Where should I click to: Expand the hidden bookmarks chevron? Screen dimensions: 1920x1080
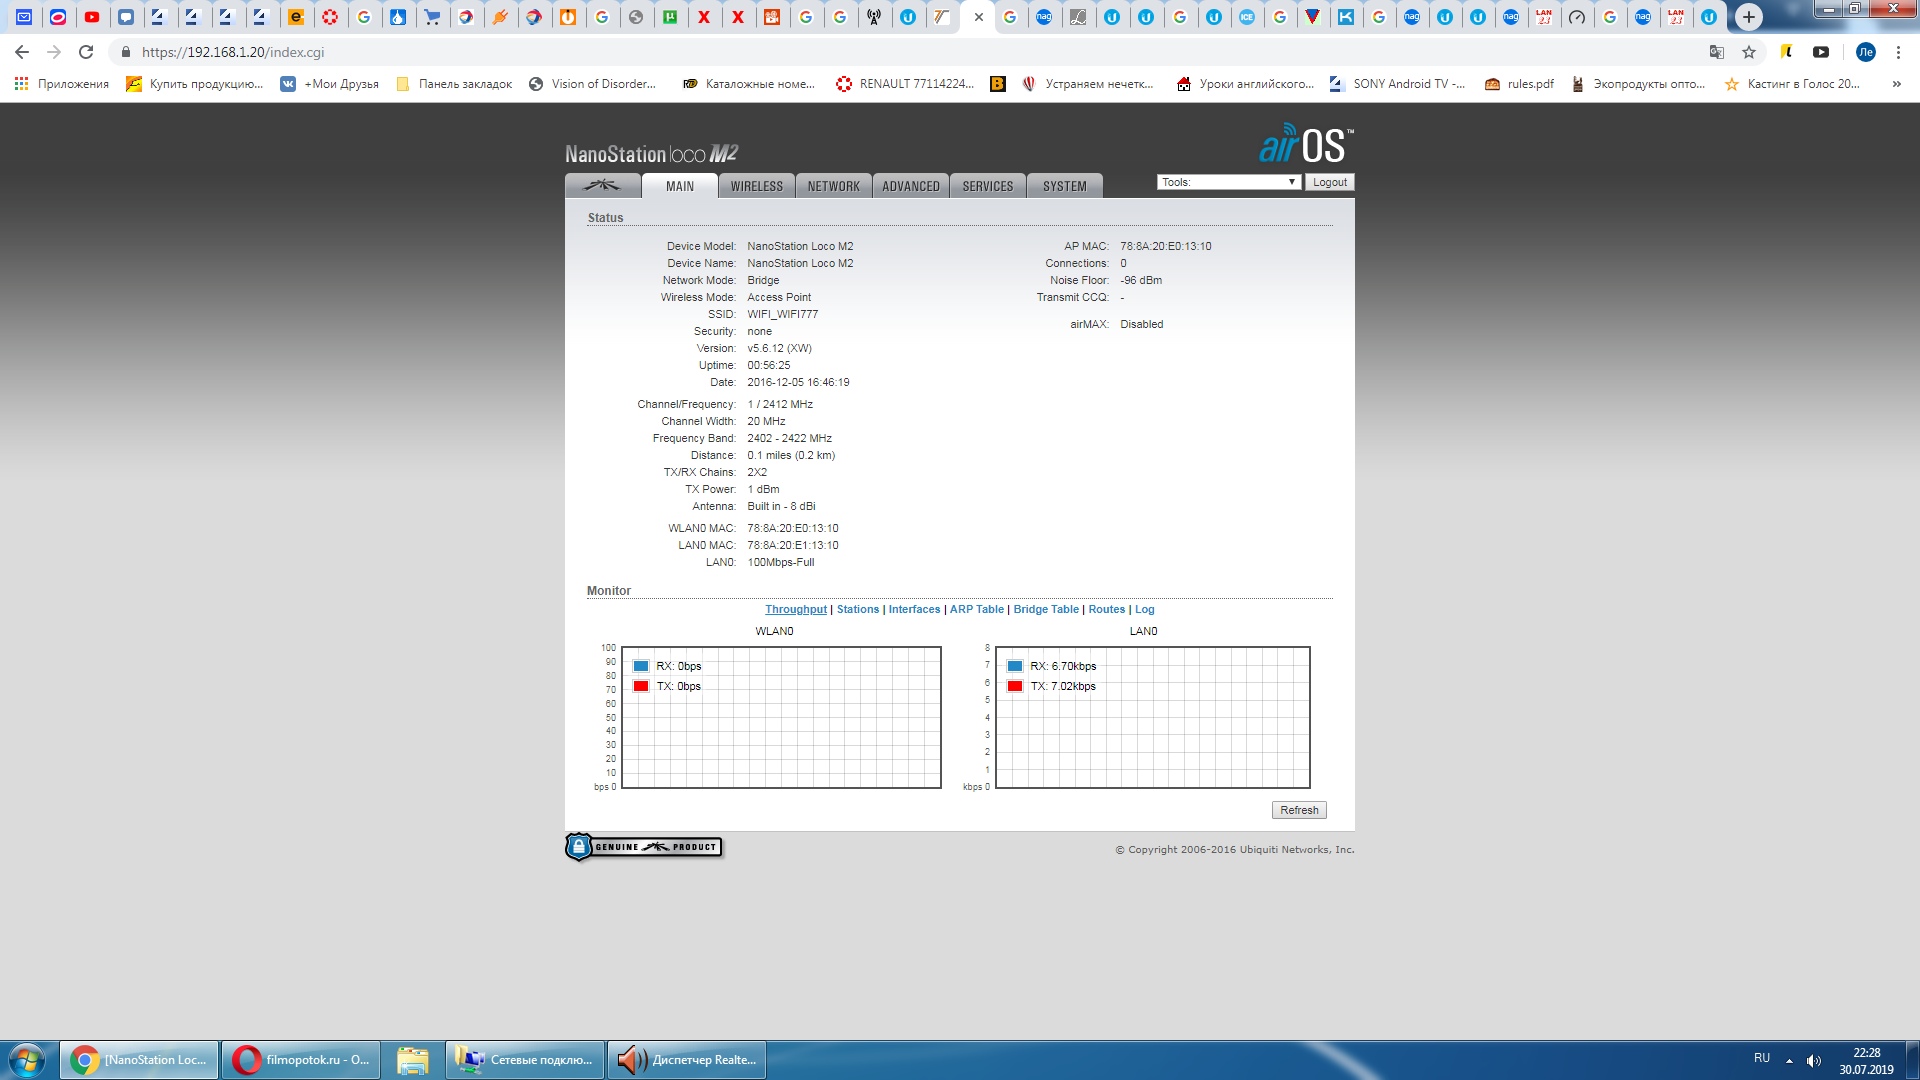point(1896,84)
